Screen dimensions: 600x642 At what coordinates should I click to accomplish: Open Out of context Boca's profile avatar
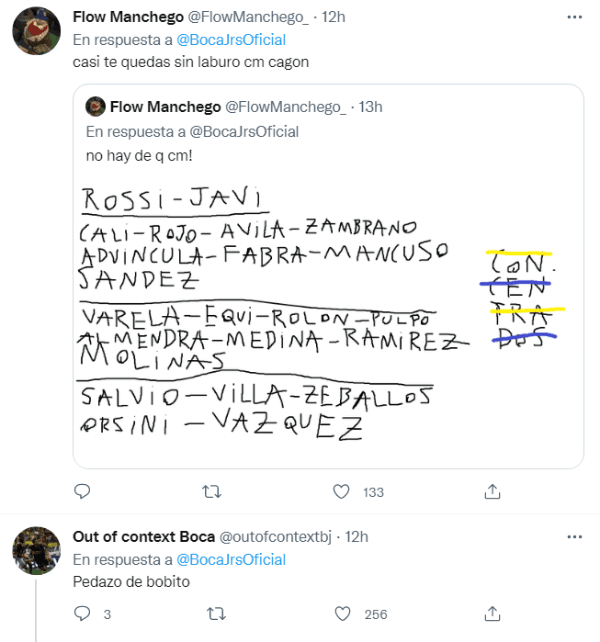(35, 551)
